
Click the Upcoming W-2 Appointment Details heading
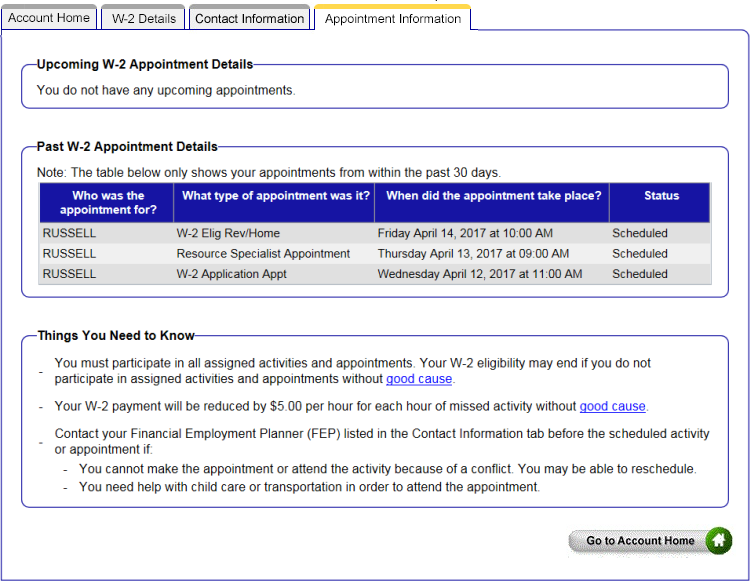tap(145, 65)
